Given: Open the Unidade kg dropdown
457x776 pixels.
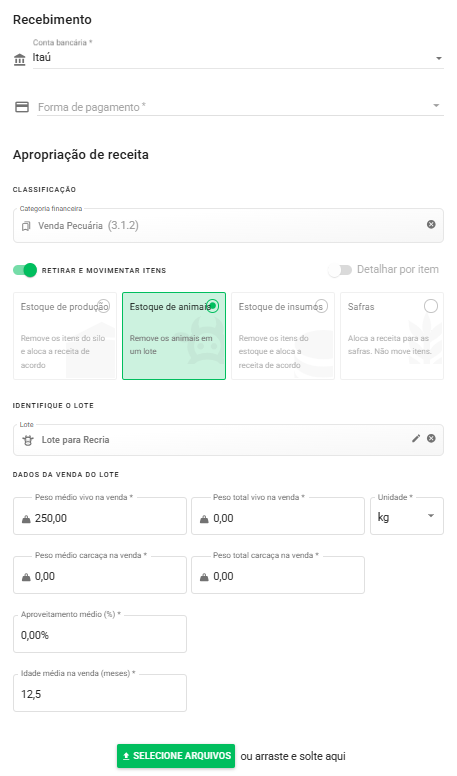Looking at the screenshot, I should (x=407, y=516).
